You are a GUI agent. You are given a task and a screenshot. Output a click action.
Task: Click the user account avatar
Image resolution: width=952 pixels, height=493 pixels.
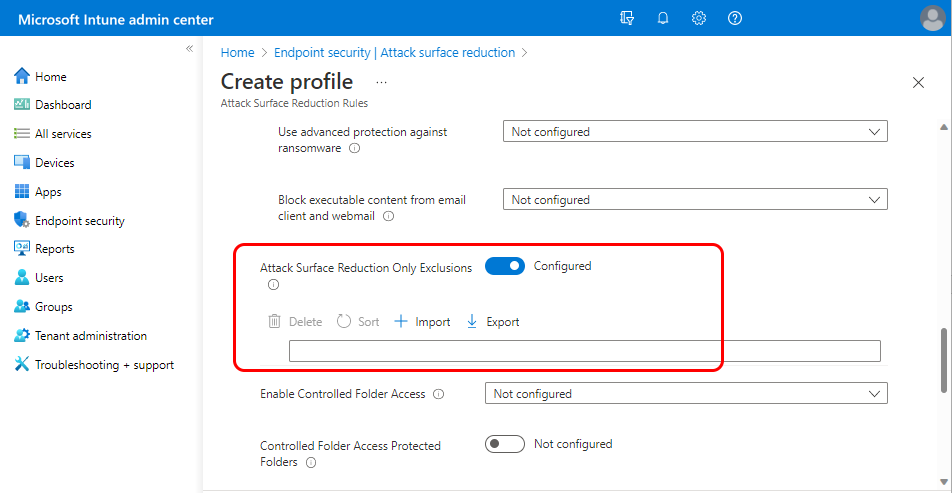click(x=932, y=18)
